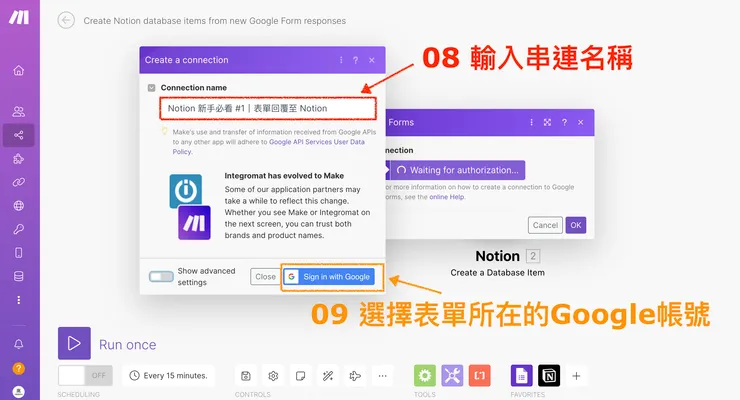Open the Keys icon in sidebar
The width and height of the screenshot is (740, 400).
(18, 229)
